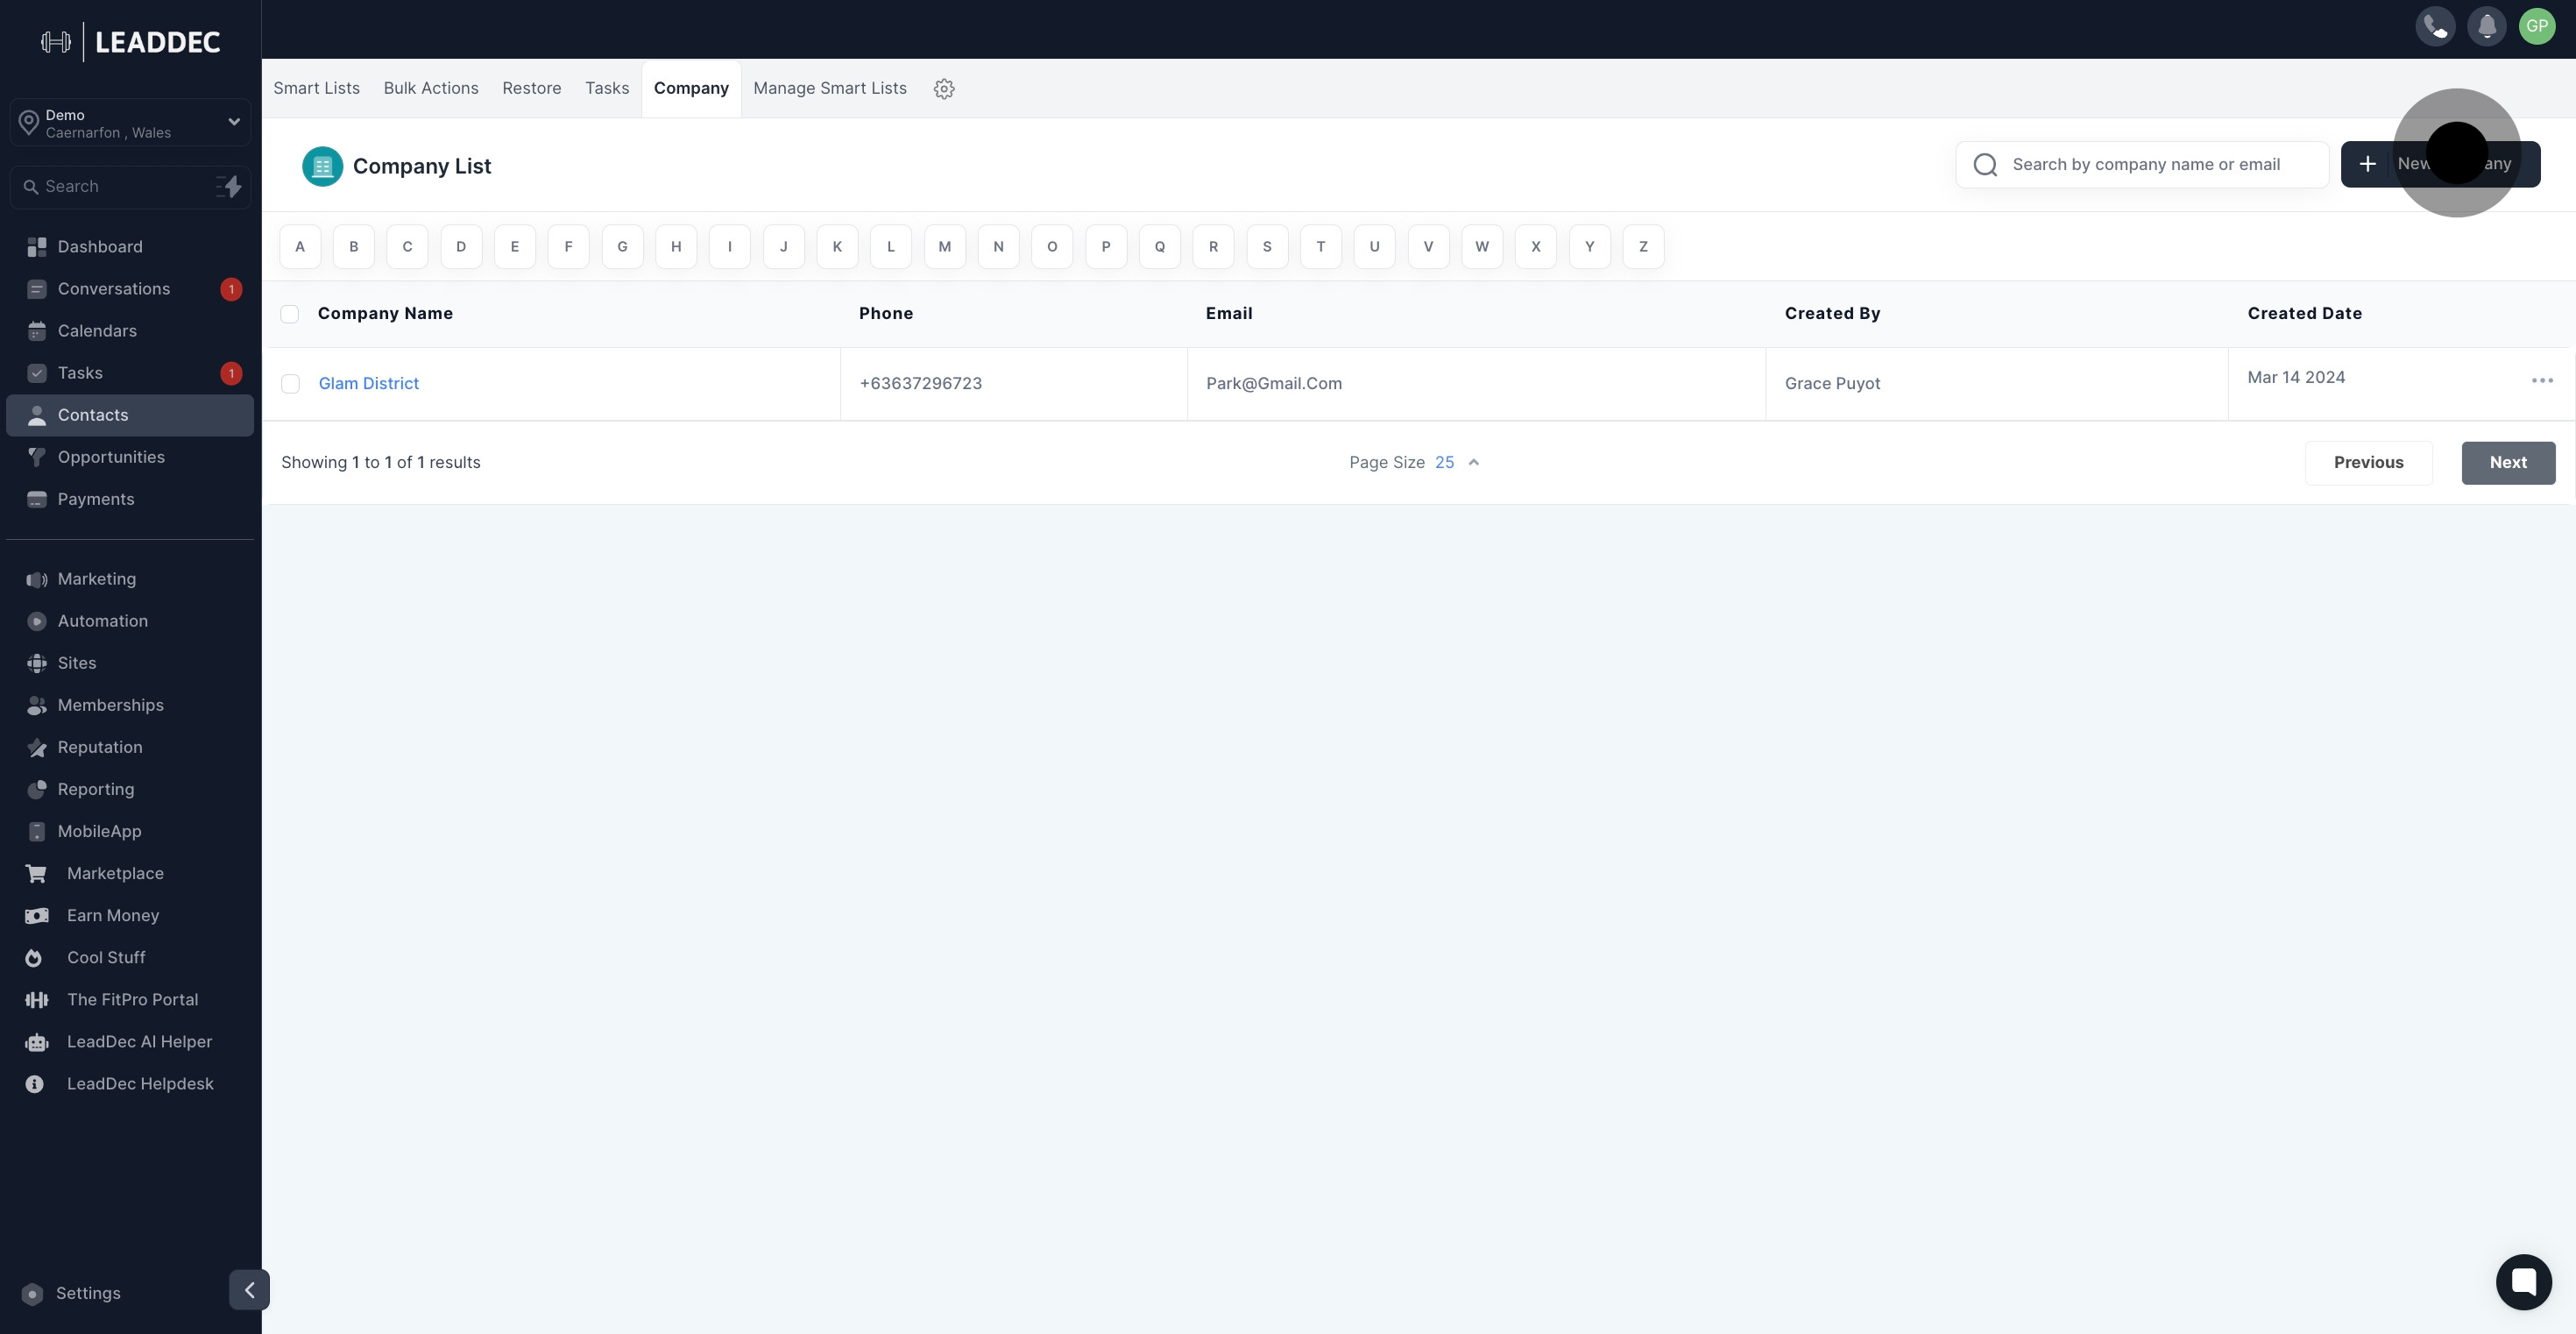The height and width of the screenshot is (1334, 2576).
Task: Open the tab settings gear icon
Action: [x=944, y=89]
